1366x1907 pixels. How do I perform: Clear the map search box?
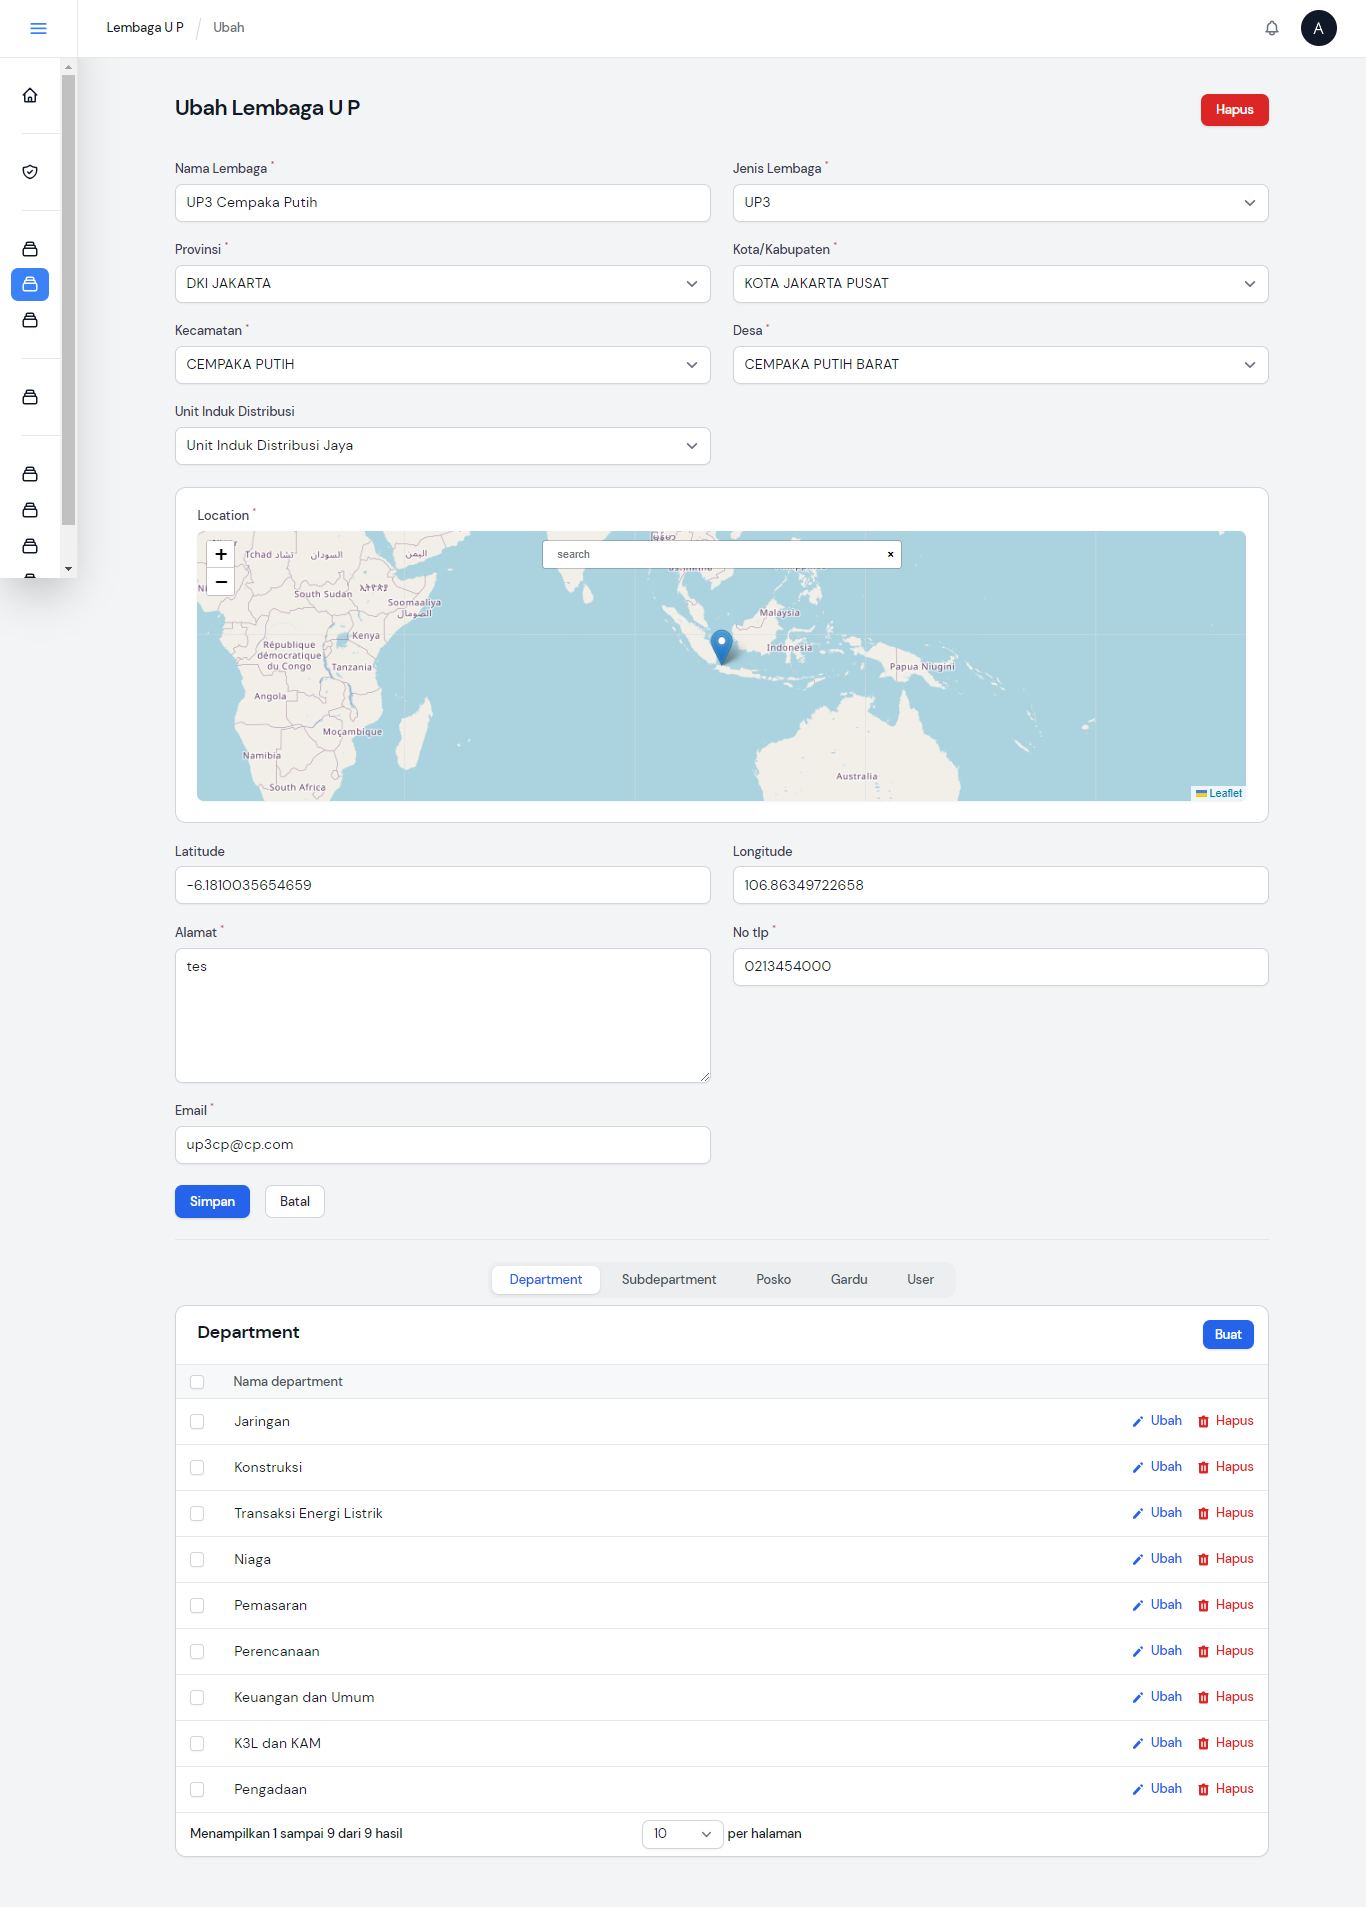coord(890,554)
